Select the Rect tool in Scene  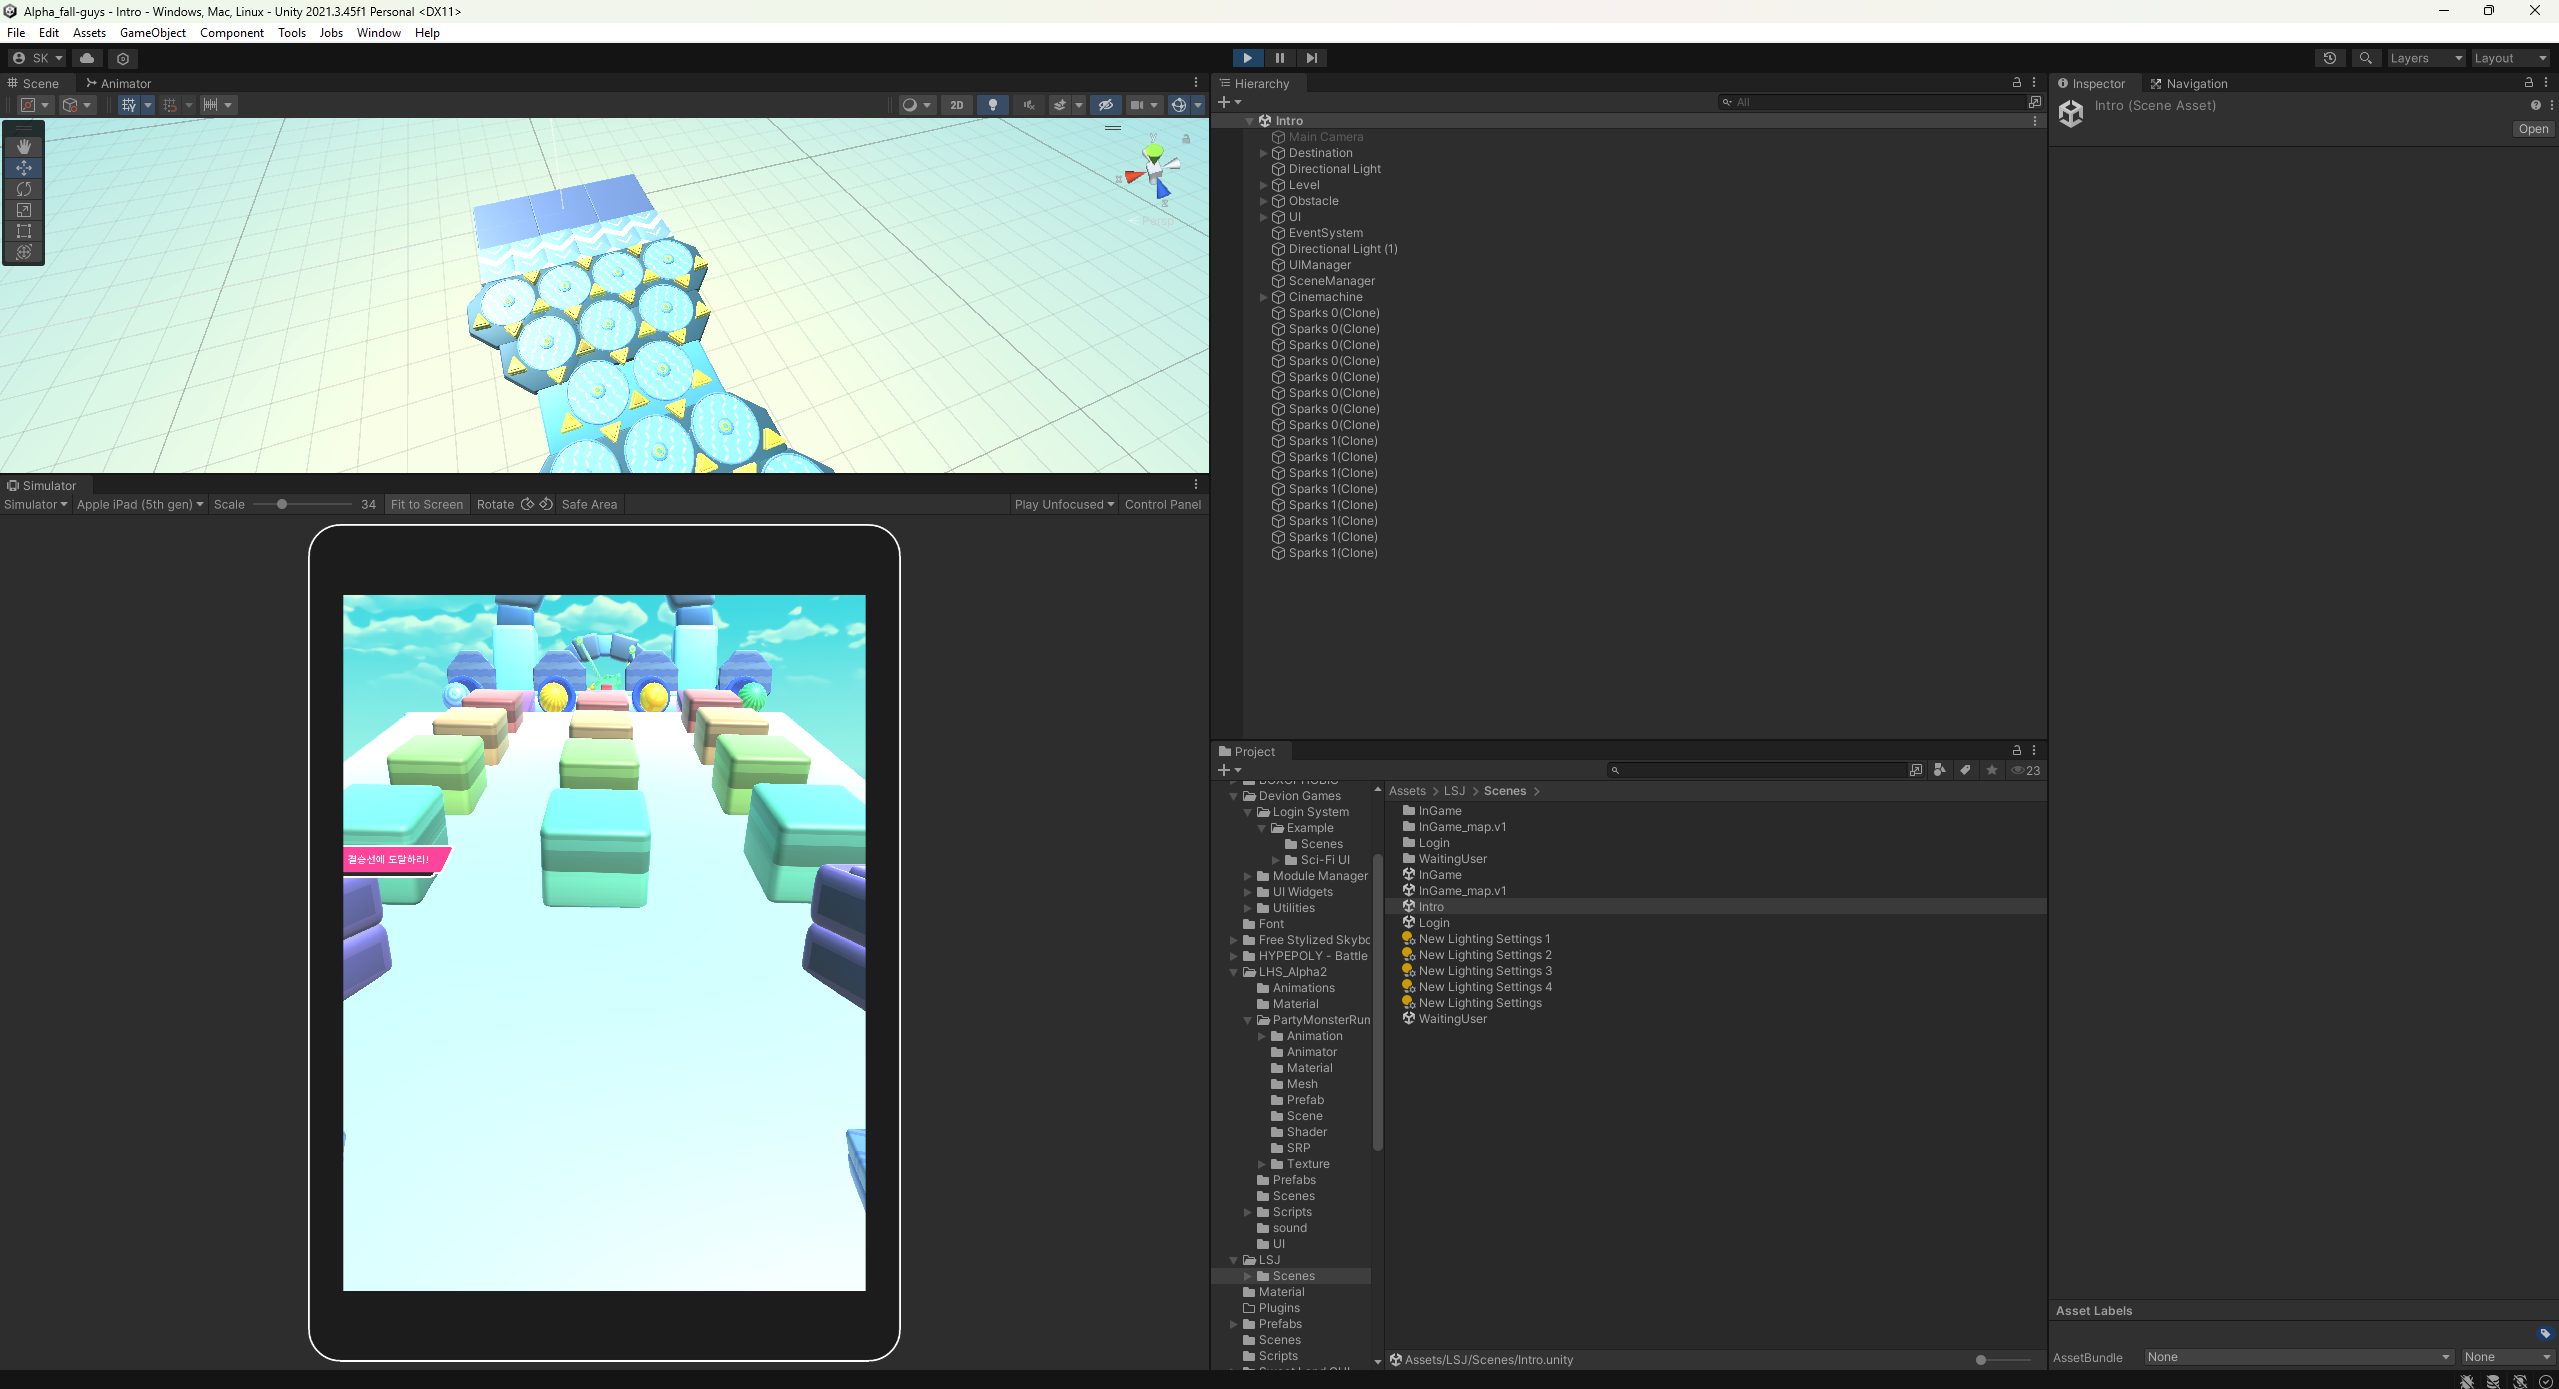click(x=24, y=231)
